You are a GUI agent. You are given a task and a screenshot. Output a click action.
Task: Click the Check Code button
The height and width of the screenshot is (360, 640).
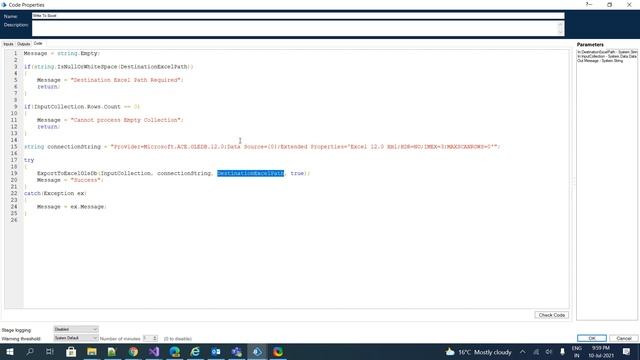point(551,315)
